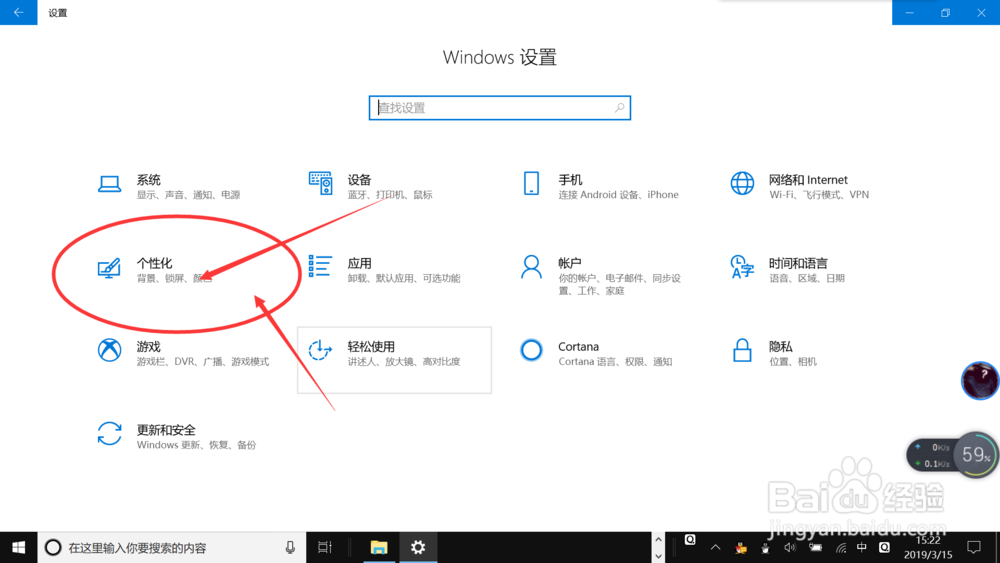
Task: Open File Explorer from the taskbar
Action: coord(379,547)
